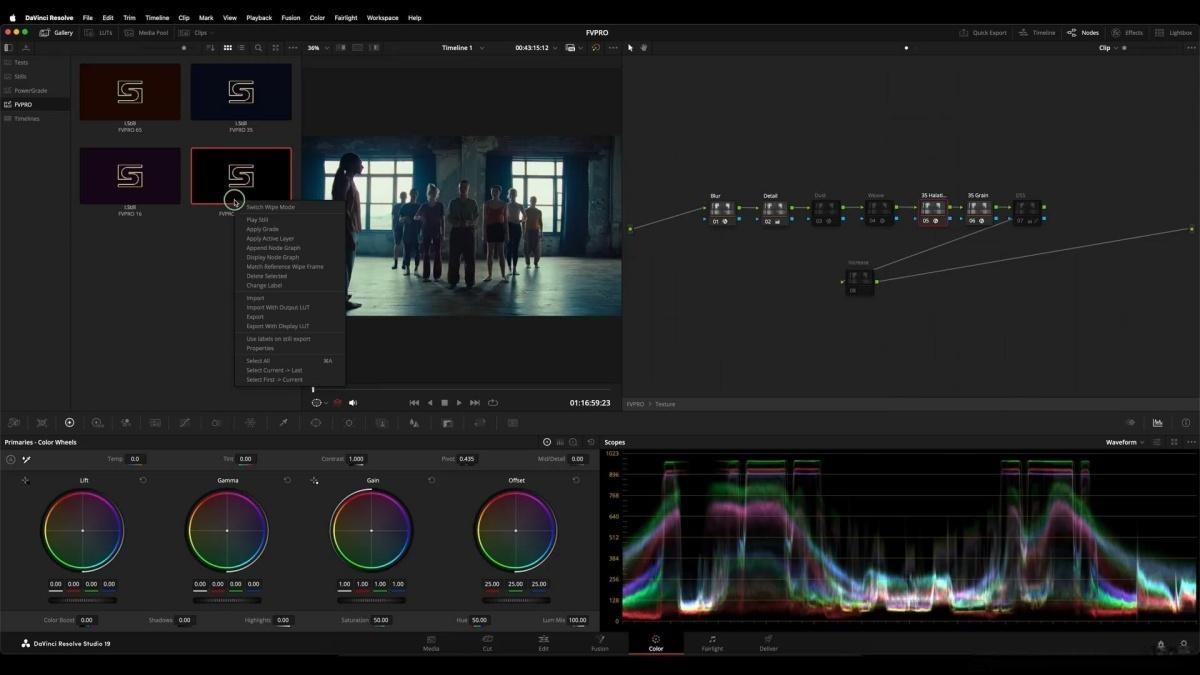
Task: Open the Power Window palette
Action: pos(316,423)
